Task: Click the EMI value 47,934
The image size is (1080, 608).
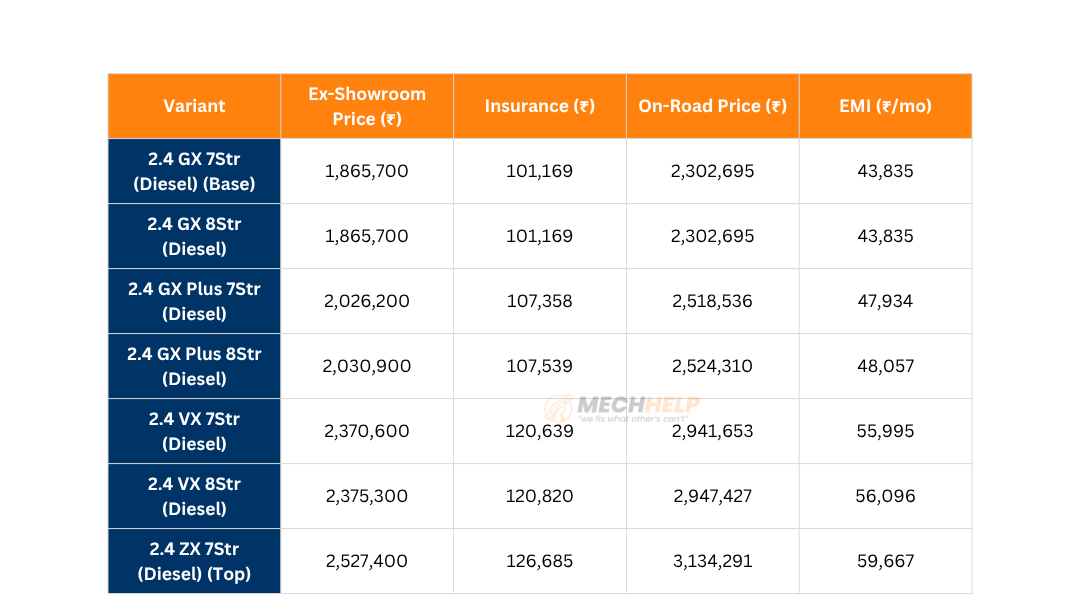Action: (885, 301)
